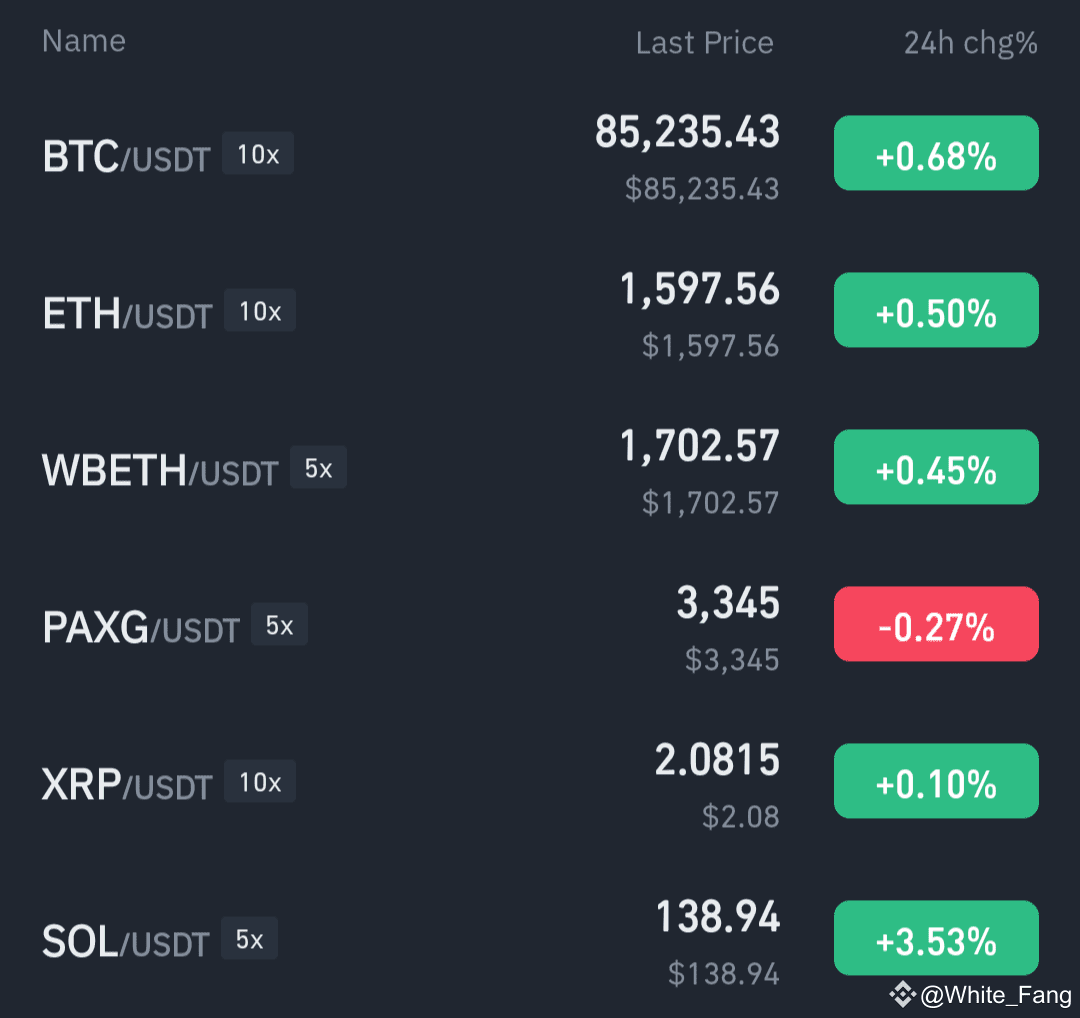Click the 5x leverage badge next to WBETH
The width and height of the screenshot is (1080, 1018).
pos(318,467)
